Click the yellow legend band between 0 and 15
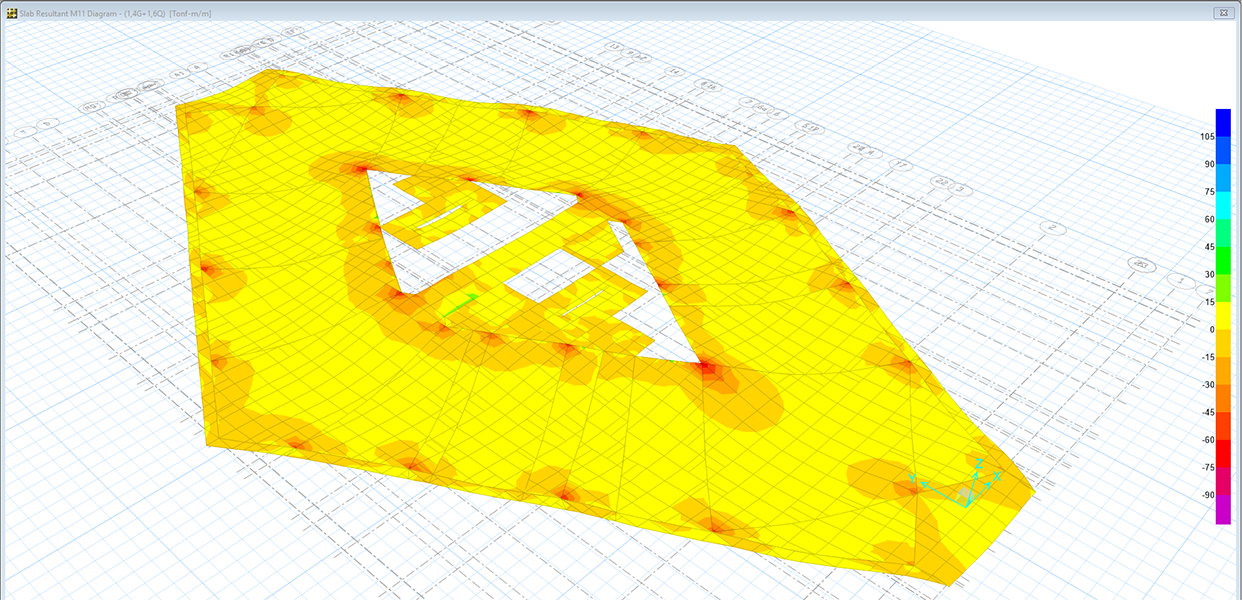Screen dimensions: 1242x600 tap(1222, 315)
